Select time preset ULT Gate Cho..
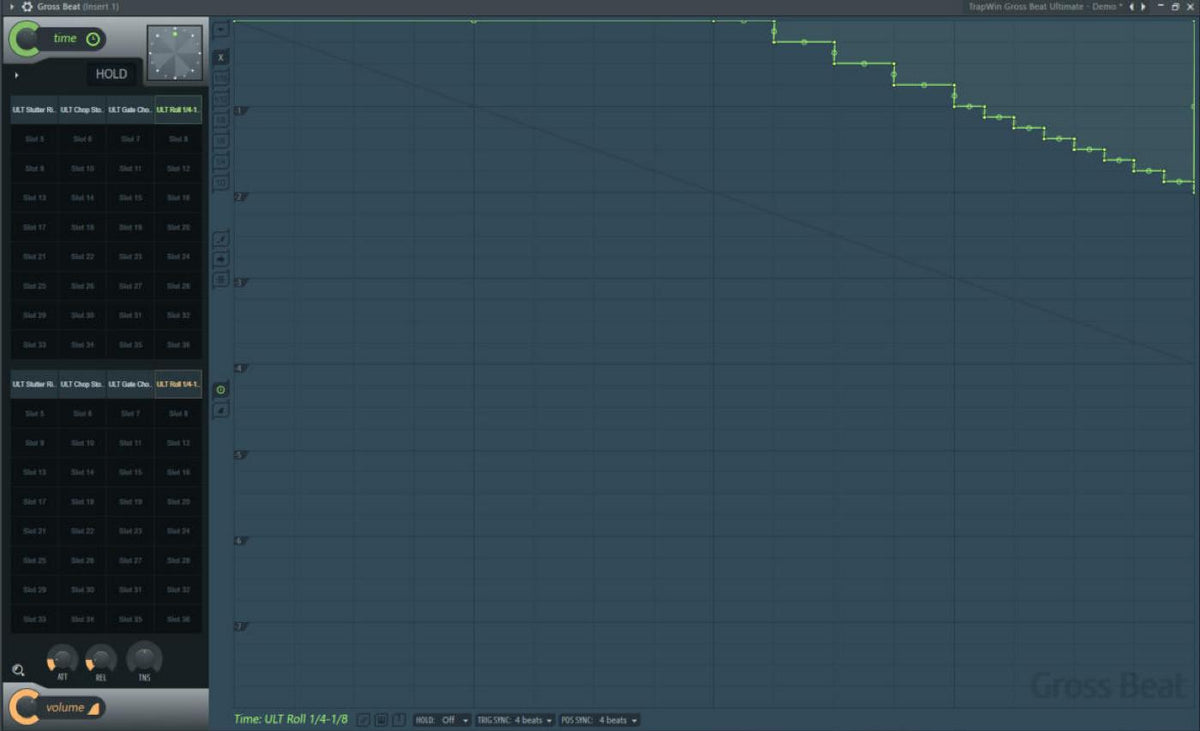Viewport: 1200px width, 731px height. (130, 109)
